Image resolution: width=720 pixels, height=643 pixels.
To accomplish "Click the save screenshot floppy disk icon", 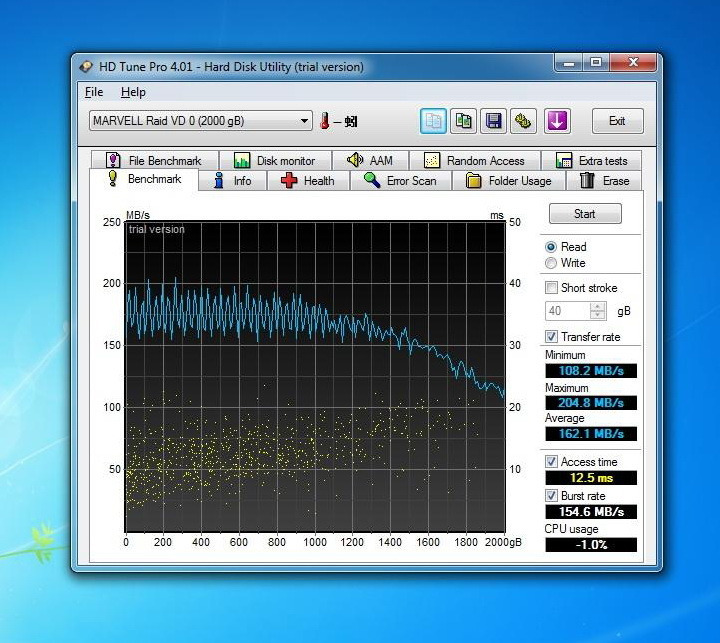I will pos(493,121).
